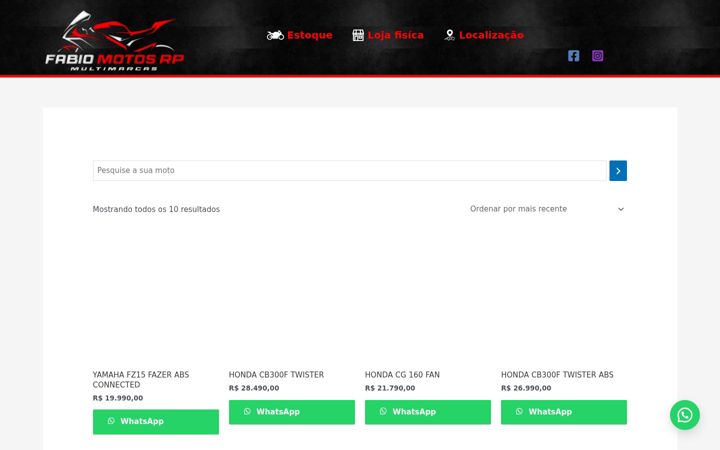Click the price R$ 21.790,00

click(x=390, y=388)
